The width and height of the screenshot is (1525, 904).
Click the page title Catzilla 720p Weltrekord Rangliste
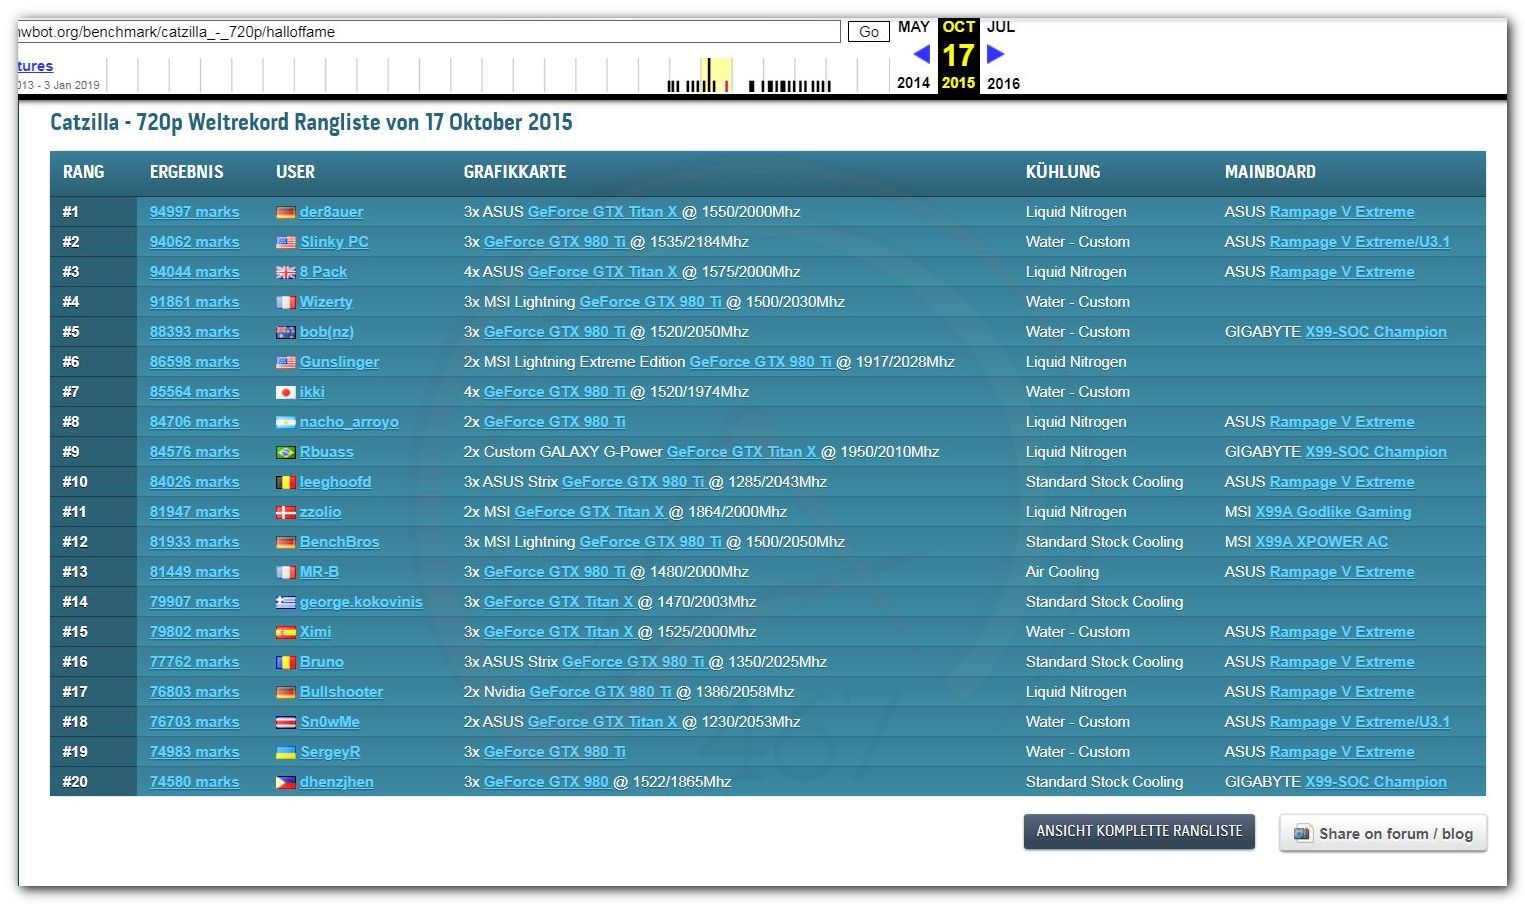311,123
